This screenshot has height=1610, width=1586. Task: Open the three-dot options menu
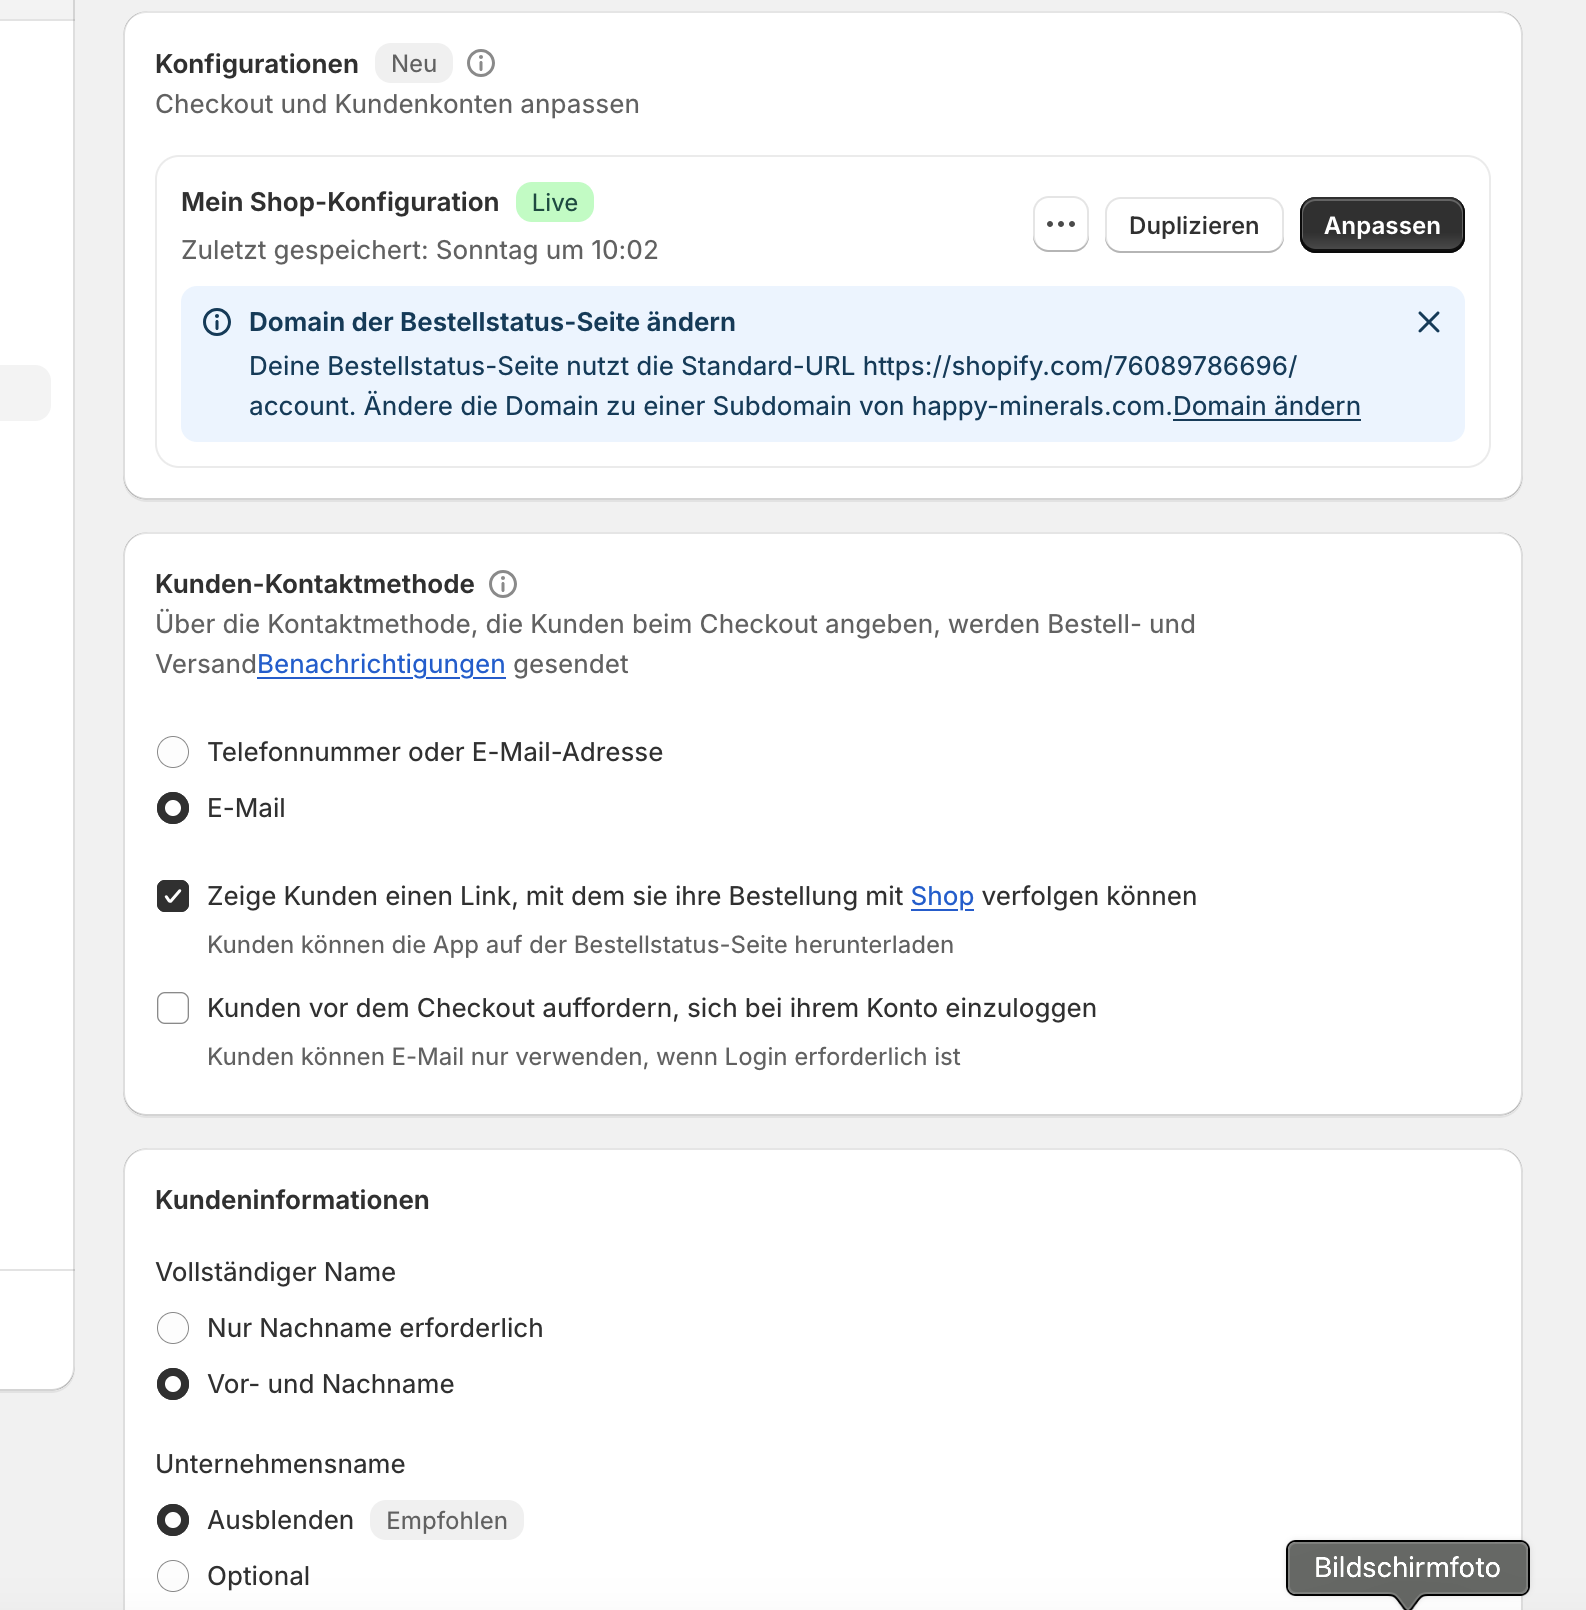(1061, 225)
